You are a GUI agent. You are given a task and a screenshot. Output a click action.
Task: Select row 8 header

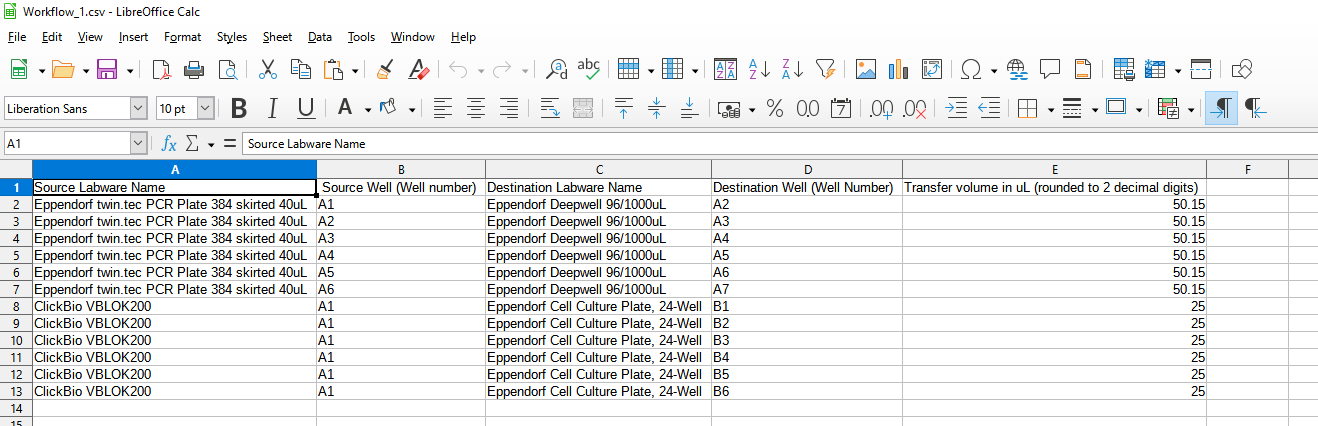(x=15, y=306)
